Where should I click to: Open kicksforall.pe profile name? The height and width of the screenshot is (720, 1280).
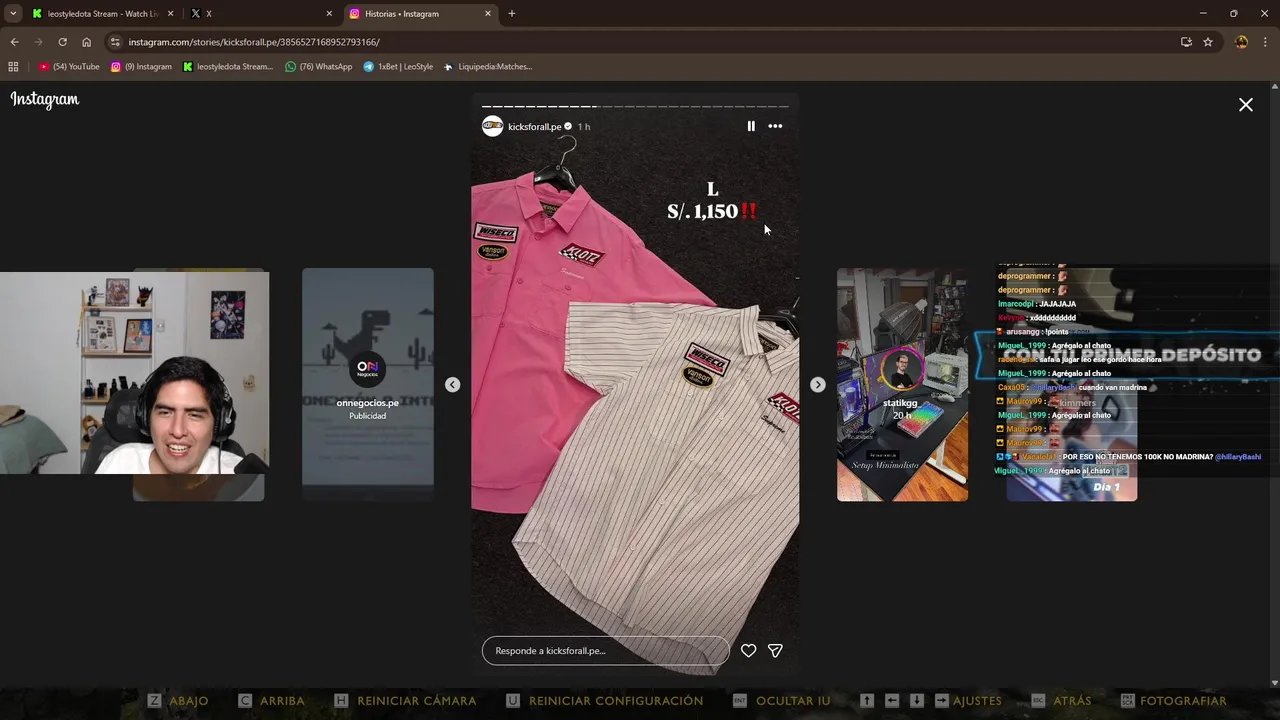click(534, 127)
